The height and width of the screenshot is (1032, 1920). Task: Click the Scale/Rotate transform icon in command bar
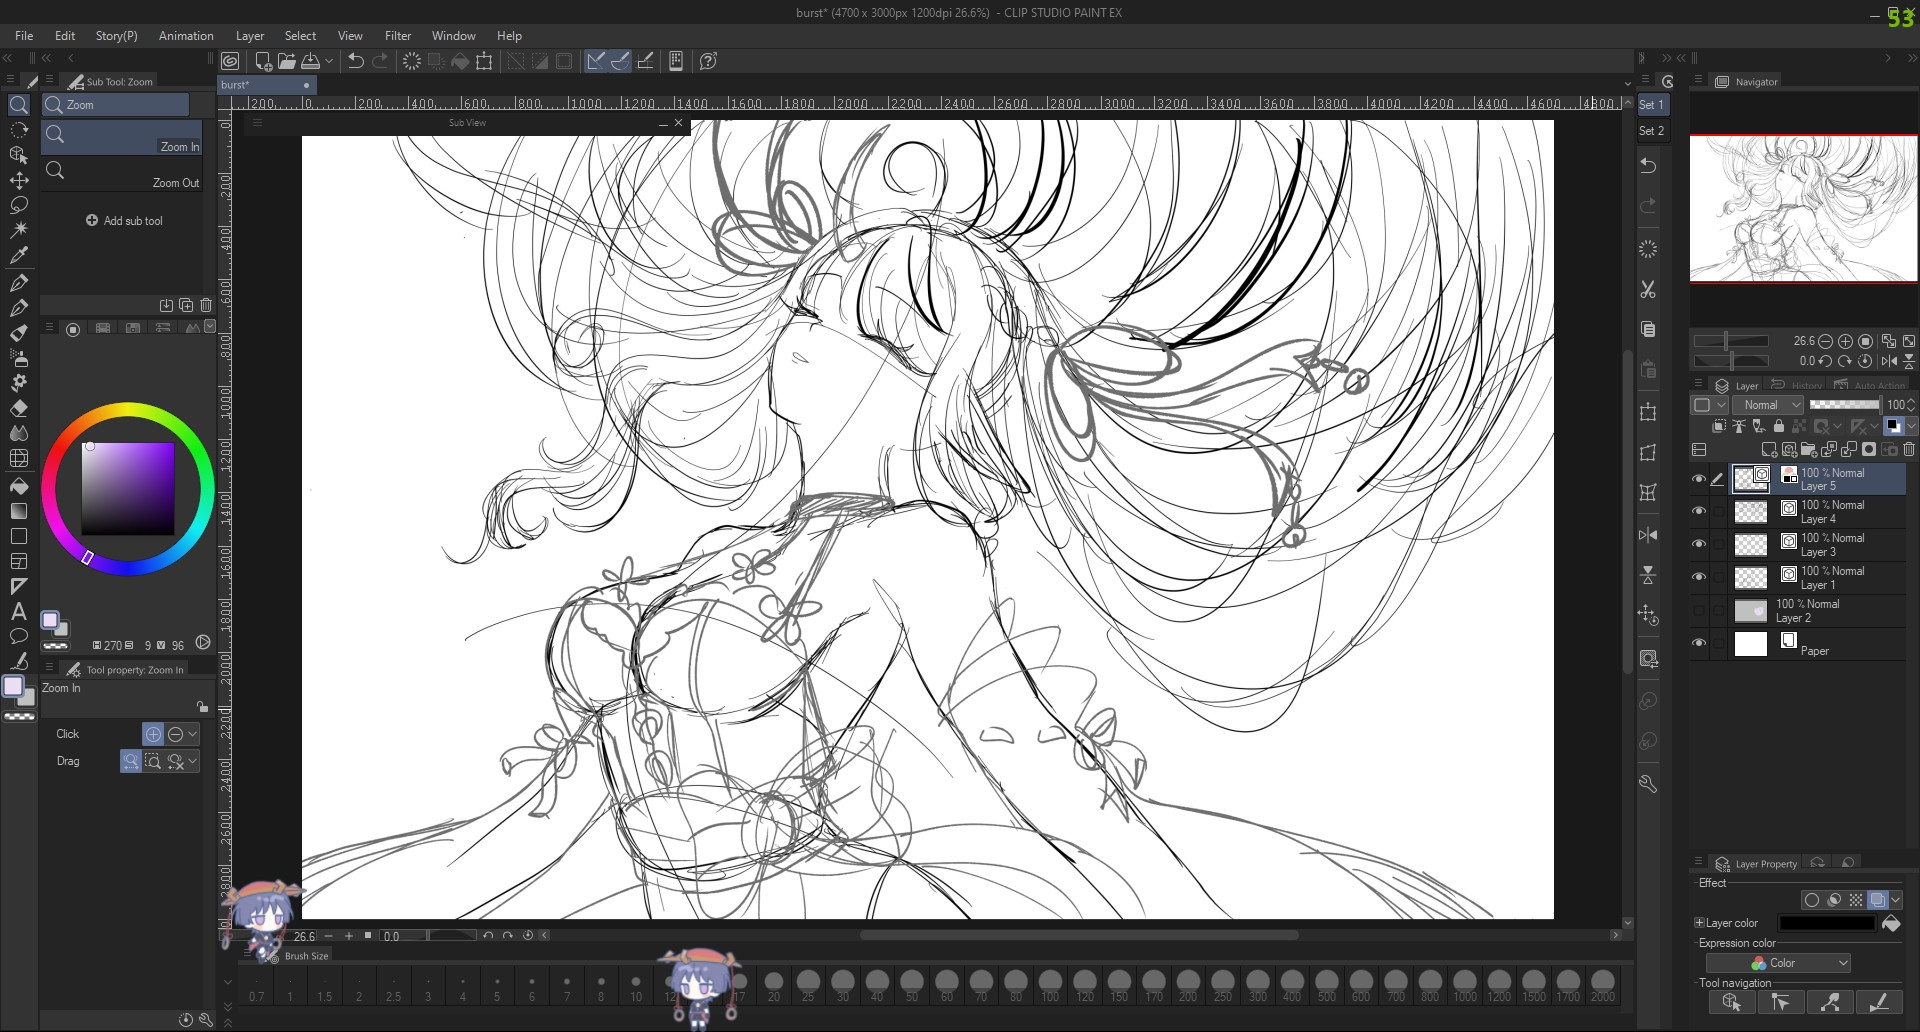tap(484, 61)
